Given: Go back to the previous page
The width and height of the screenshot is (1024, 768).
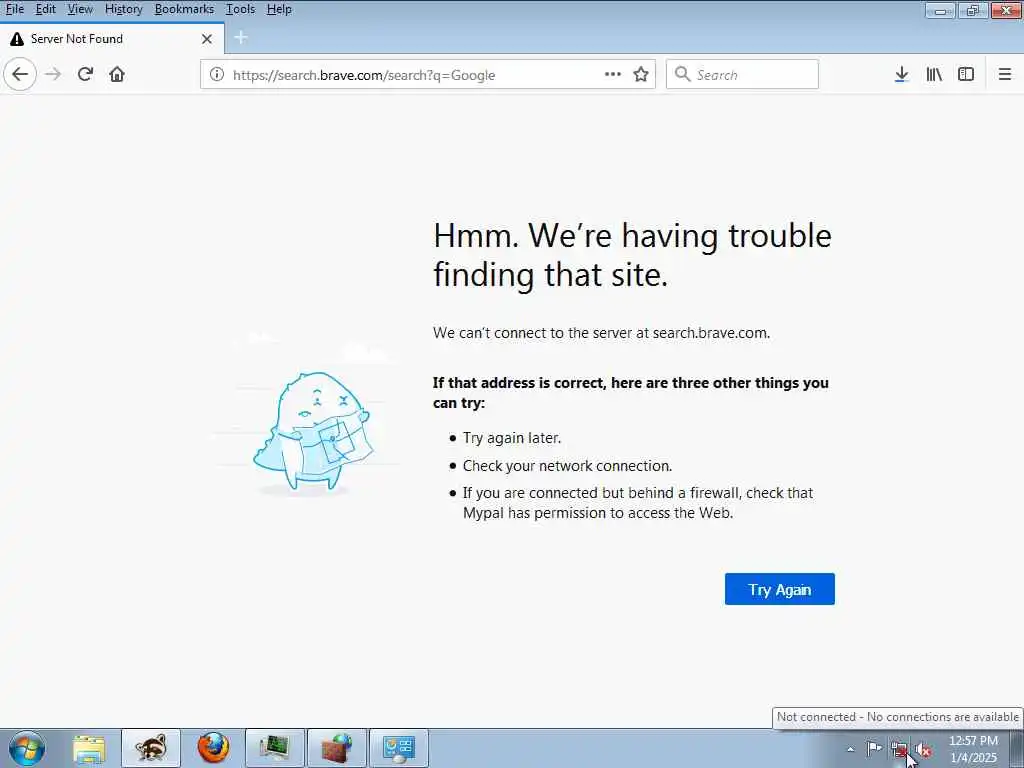Looking at the screenshot, I should pyautogui.click(x=20, y=74).
